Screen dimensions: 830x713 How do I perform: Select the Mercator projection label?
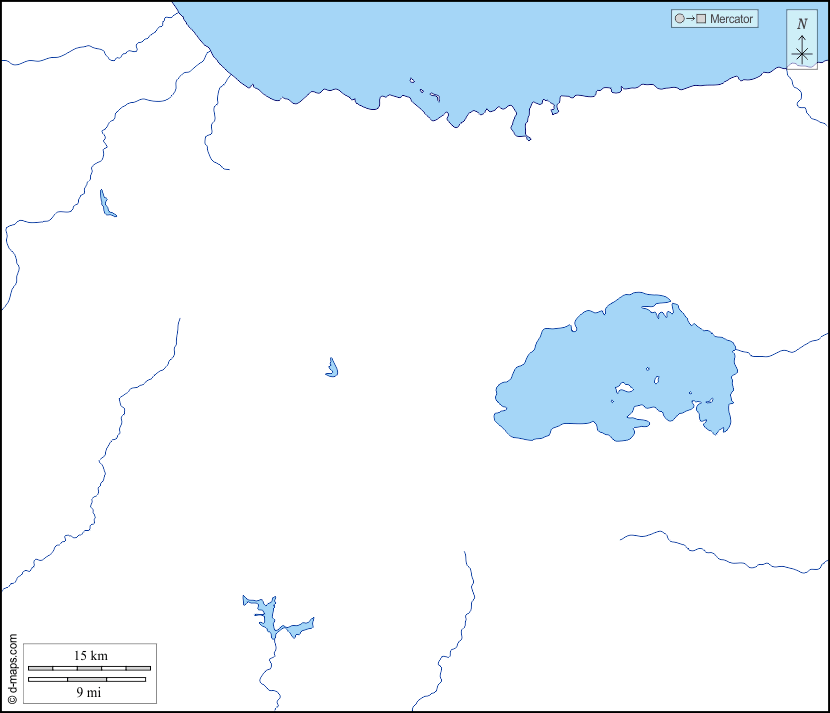(x=731, y=19)
